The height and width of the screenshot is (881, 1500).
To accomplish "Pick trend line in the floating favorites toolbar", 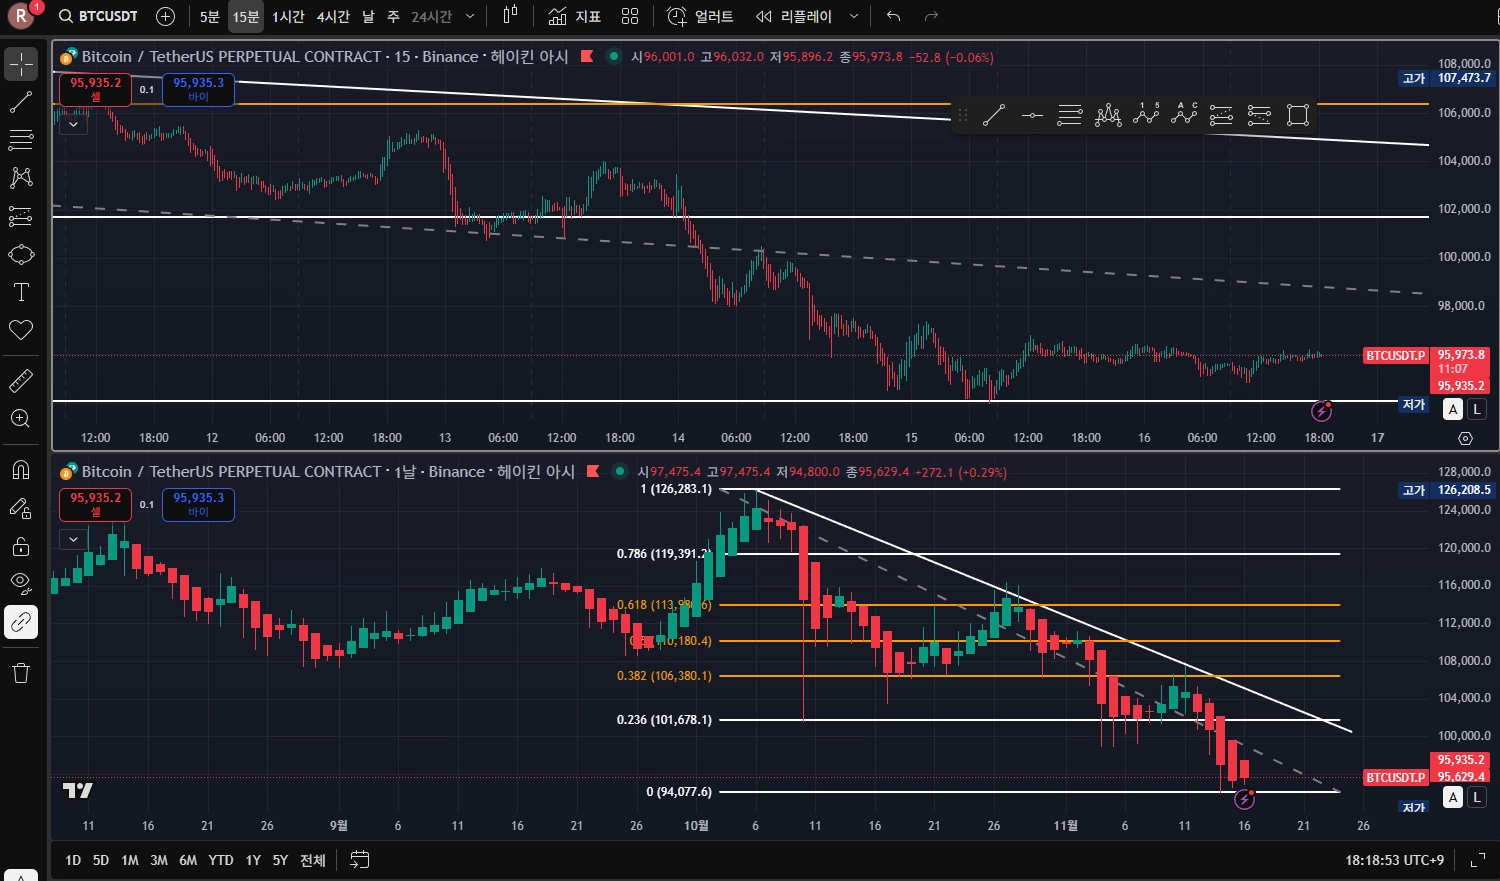I will [994, 115].
